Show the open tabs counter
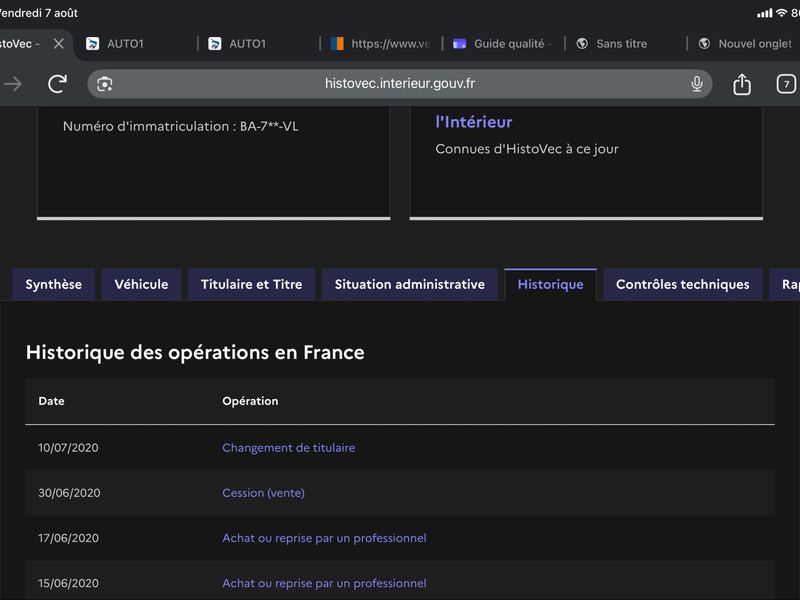The height and width of the screenshot is (600, 800). [x=786, y=84]
